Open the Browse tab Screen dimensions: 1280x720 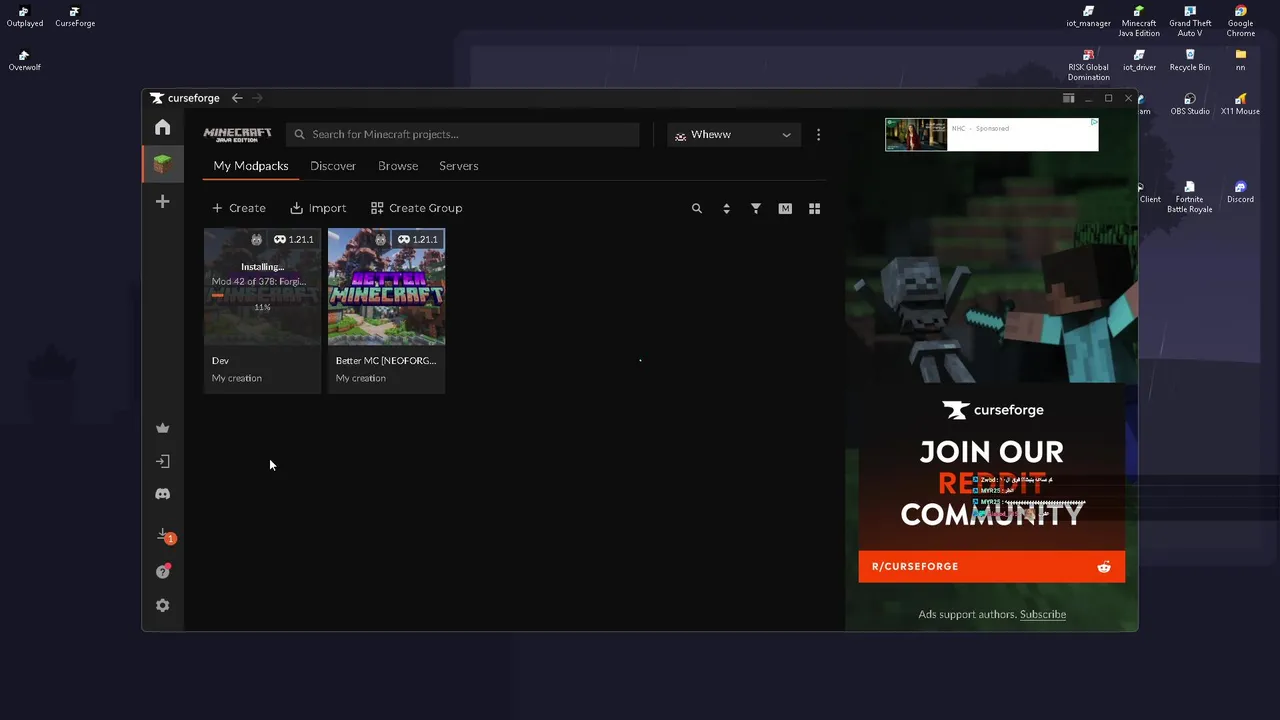(x=398, y=166)
